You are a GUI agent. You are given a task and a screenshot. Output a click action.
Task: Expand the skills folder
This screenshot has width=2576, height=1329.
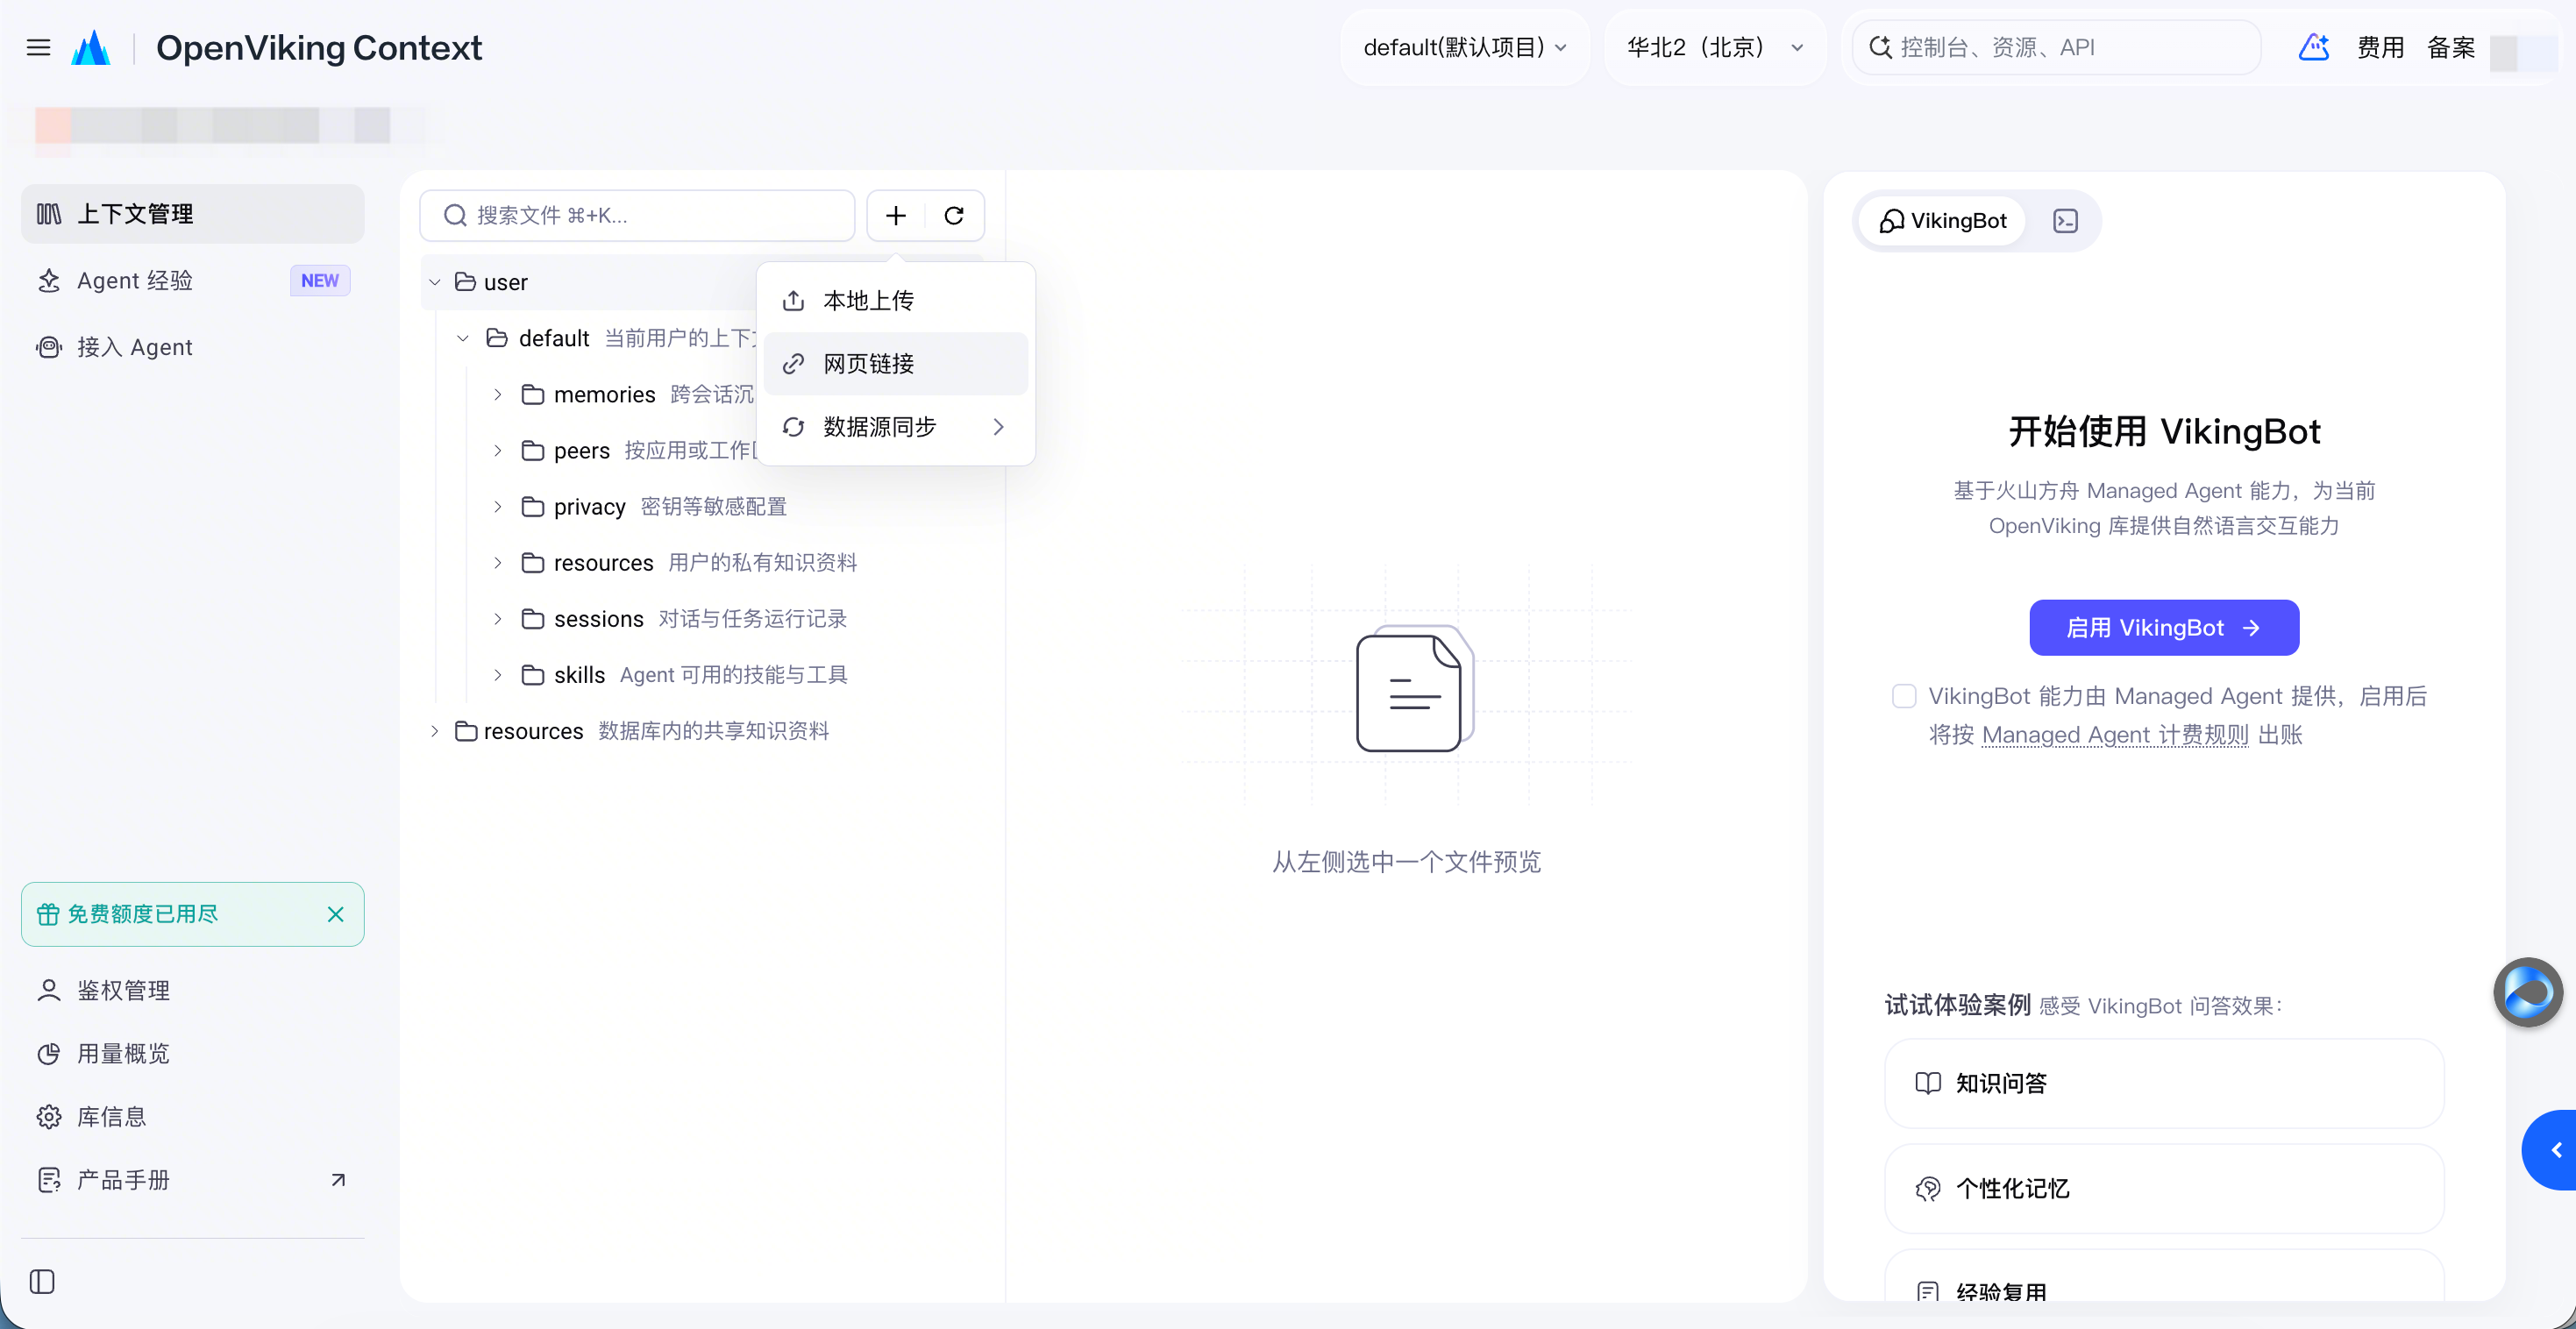pos(497,674)
